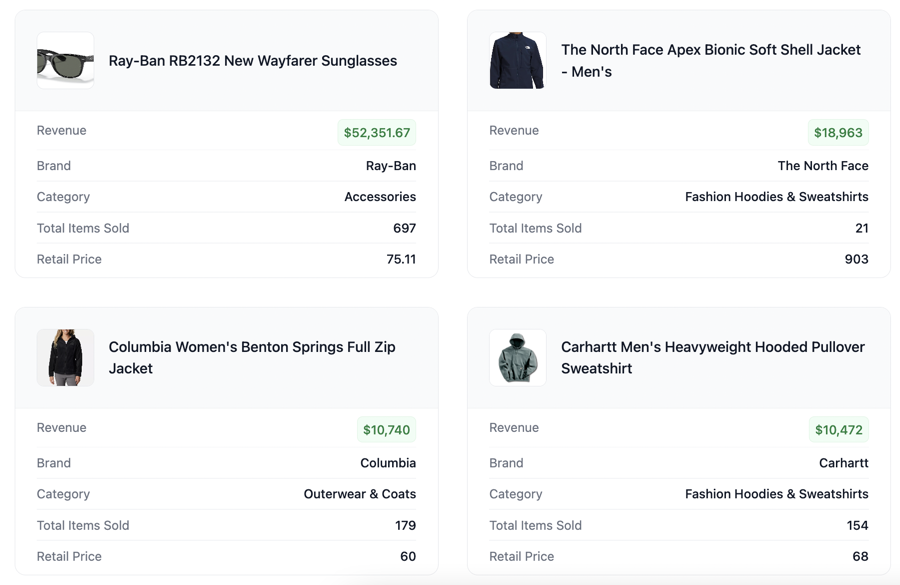Click the North Face jacket product image

(517, 61)
